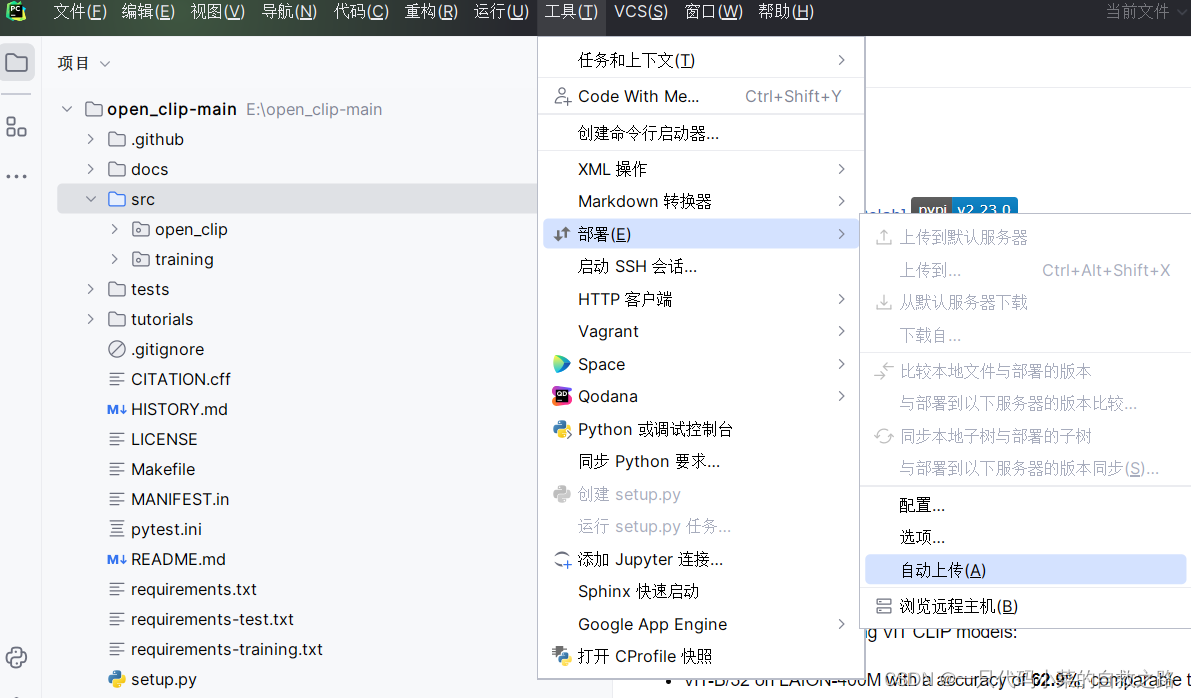Expand the tests folder
The width and height of the screenshot is (1191, 698).
pyautogui.click(x=90, y=289)
